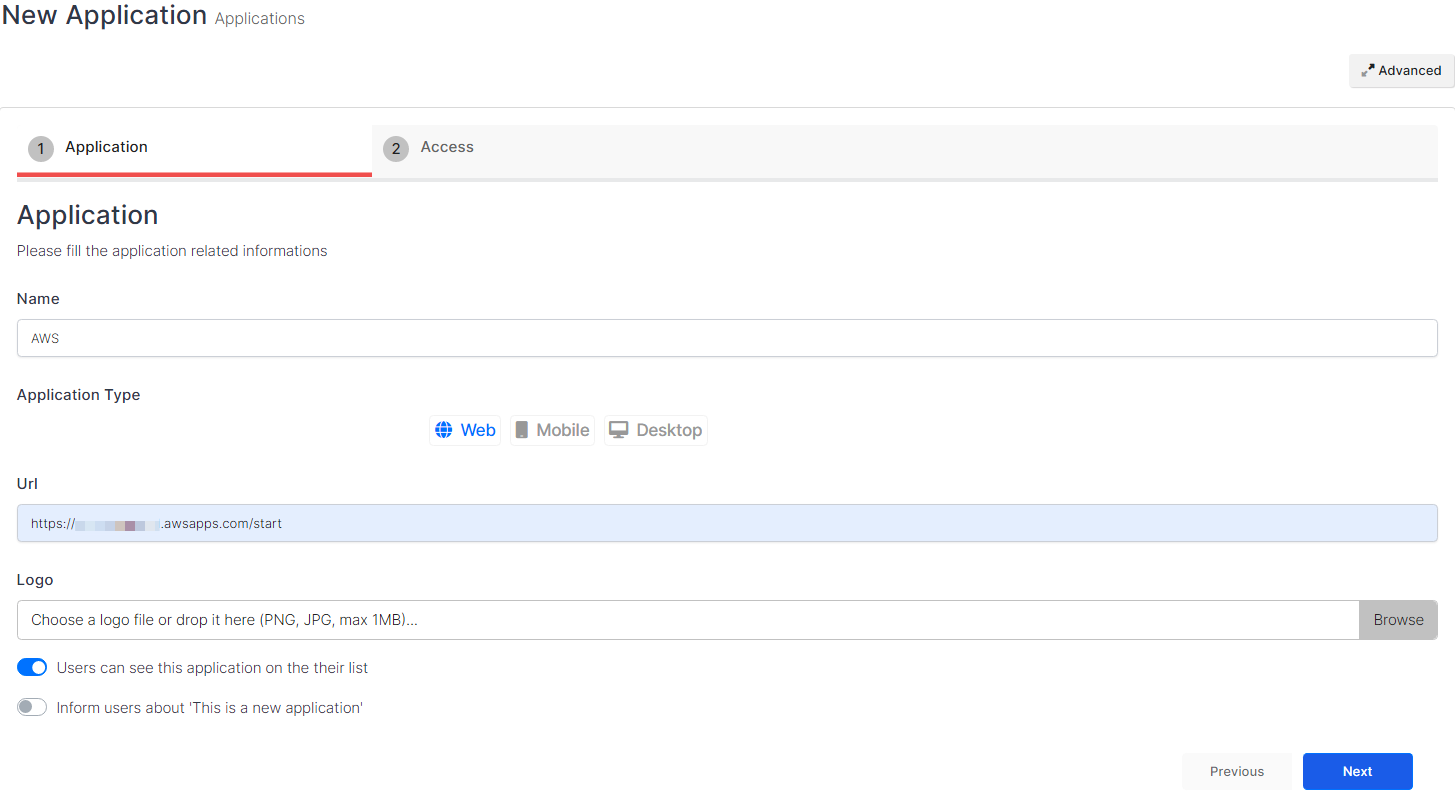Click the expand arrows icon beside Advanced
The height and width of the screenshot is (793, 1455).
pyautogui.click(x=1367, y=71)
